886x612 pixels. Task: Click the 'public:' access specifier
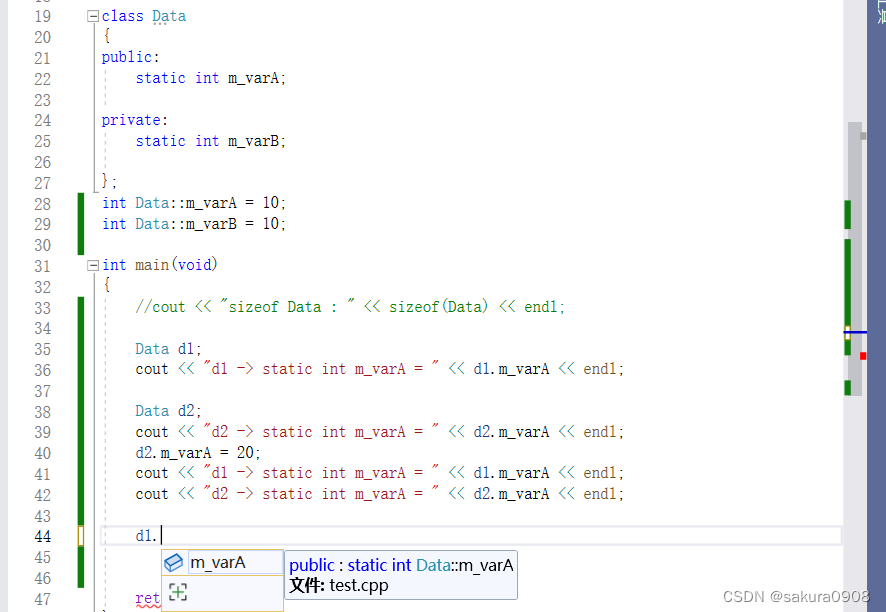[x=131, y=57]
